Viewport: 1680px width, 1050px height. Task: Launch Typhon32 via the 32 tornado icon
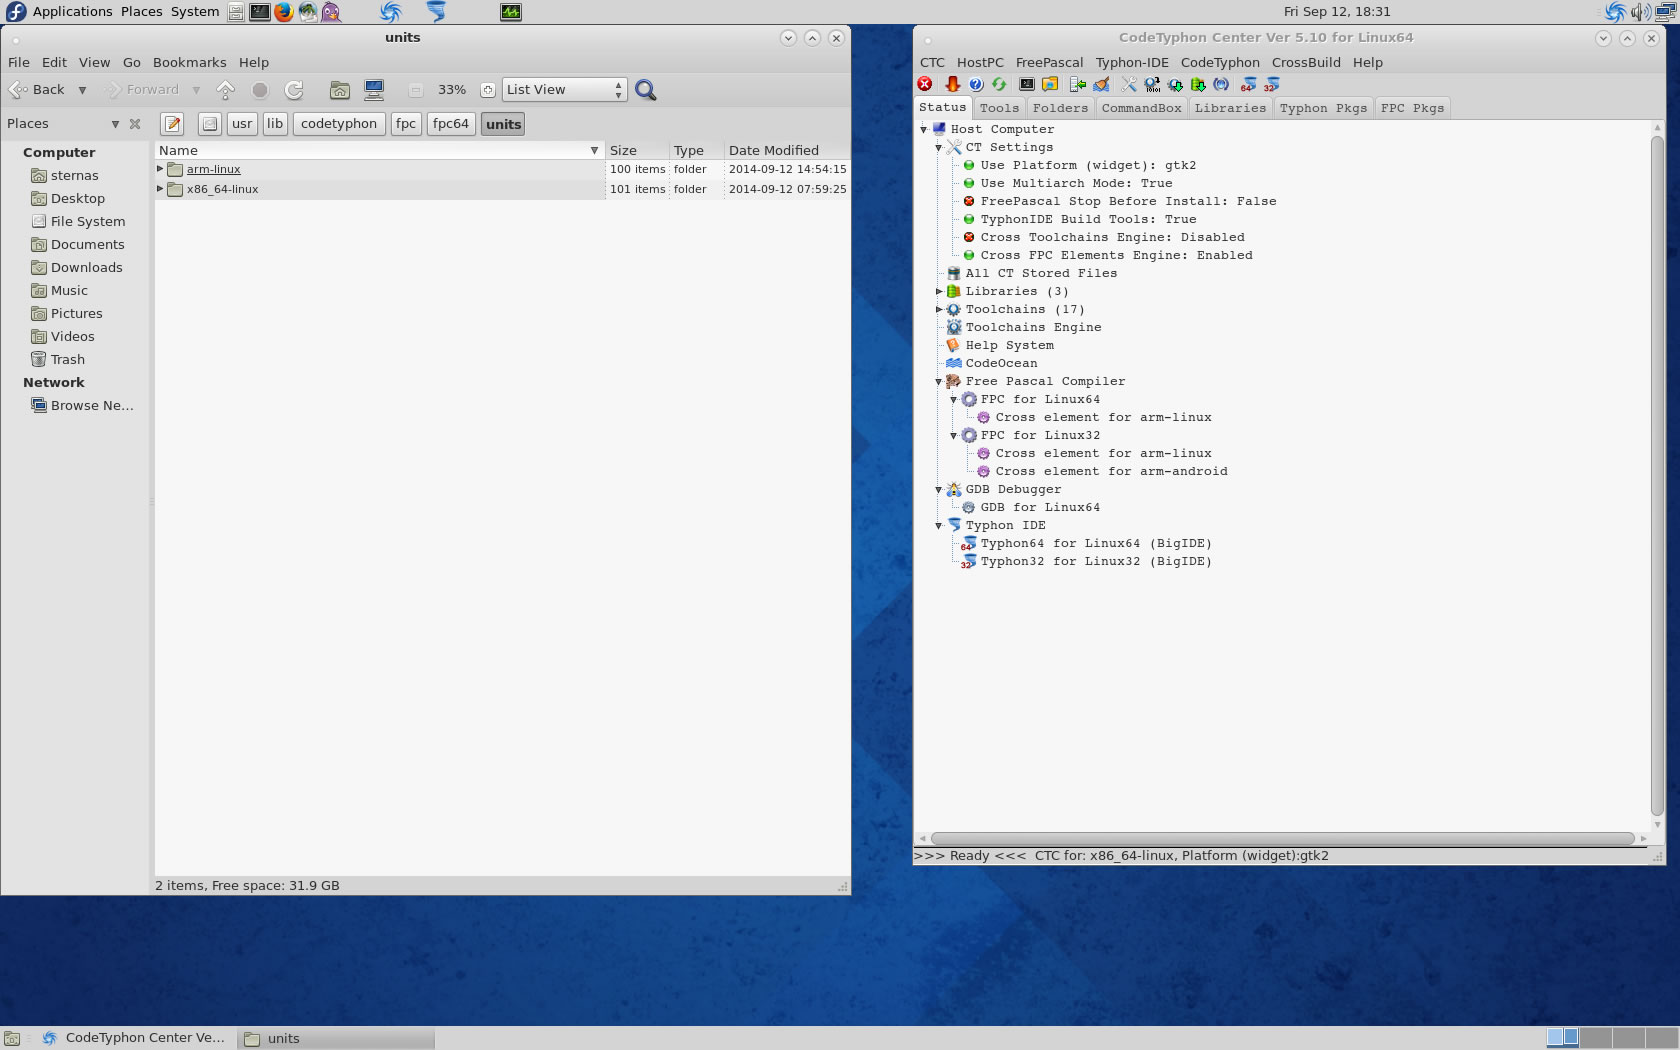(1272, 85)
